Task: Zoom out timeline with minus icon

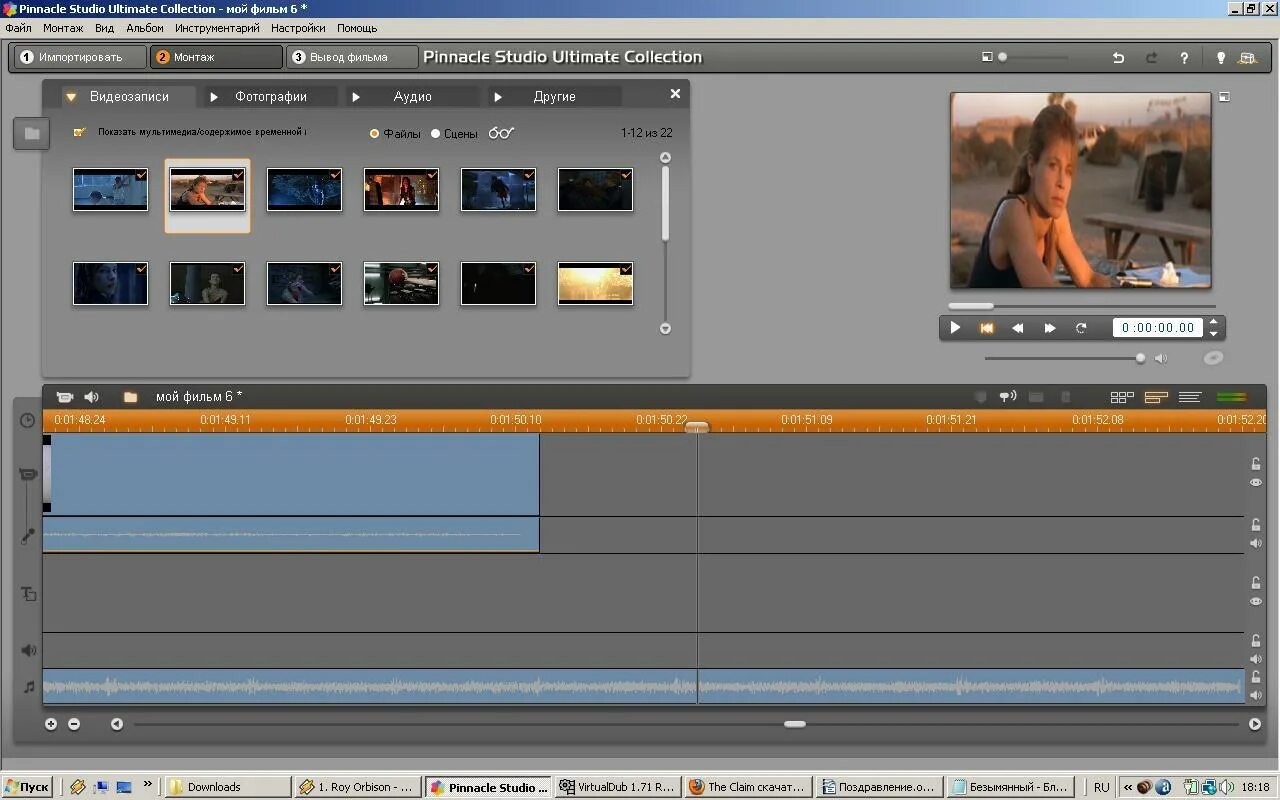Action: point(74,724)
